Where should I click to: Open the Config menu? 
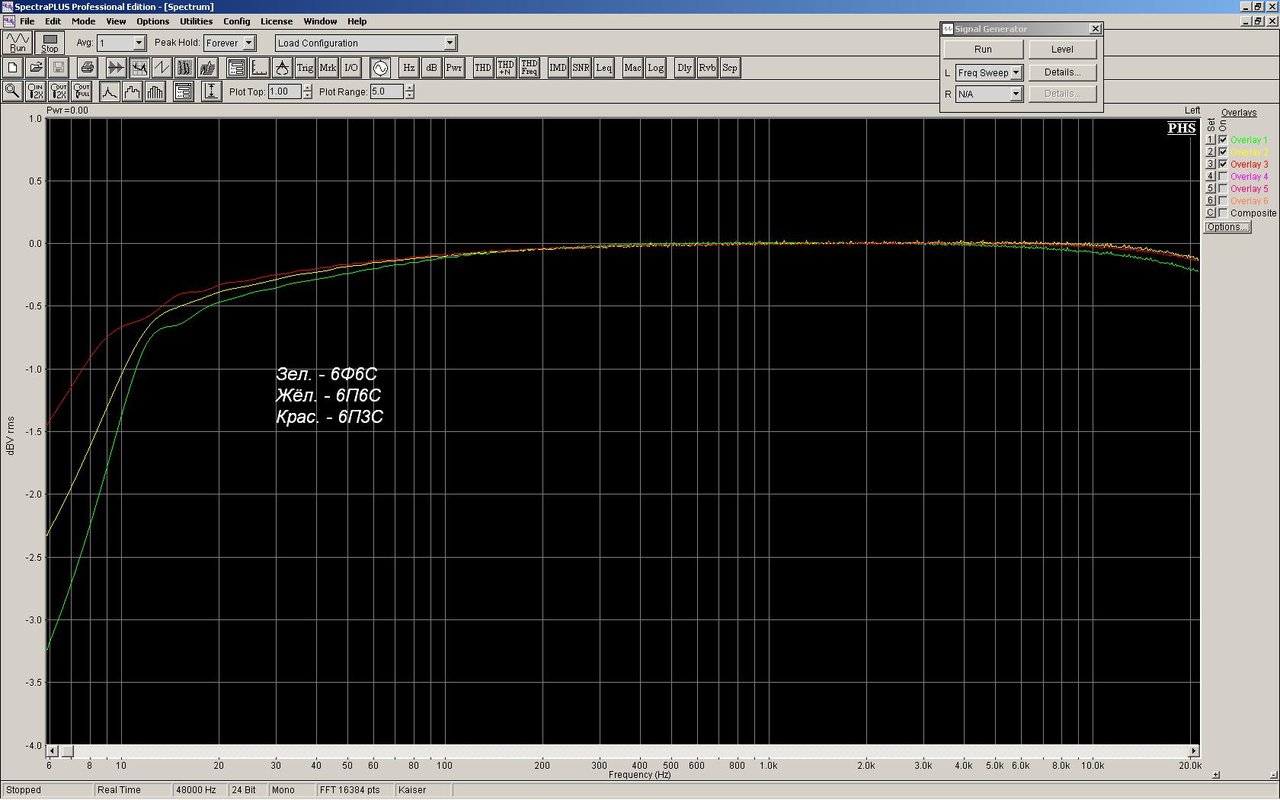237,21
